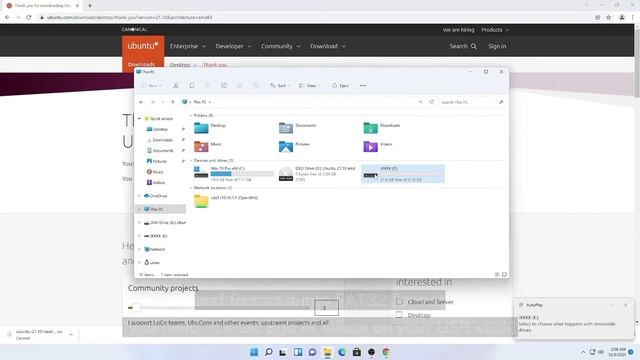Click Windows Start button on taskbar
This screenshot has width=640, height=360.
[x=254, y=352]
